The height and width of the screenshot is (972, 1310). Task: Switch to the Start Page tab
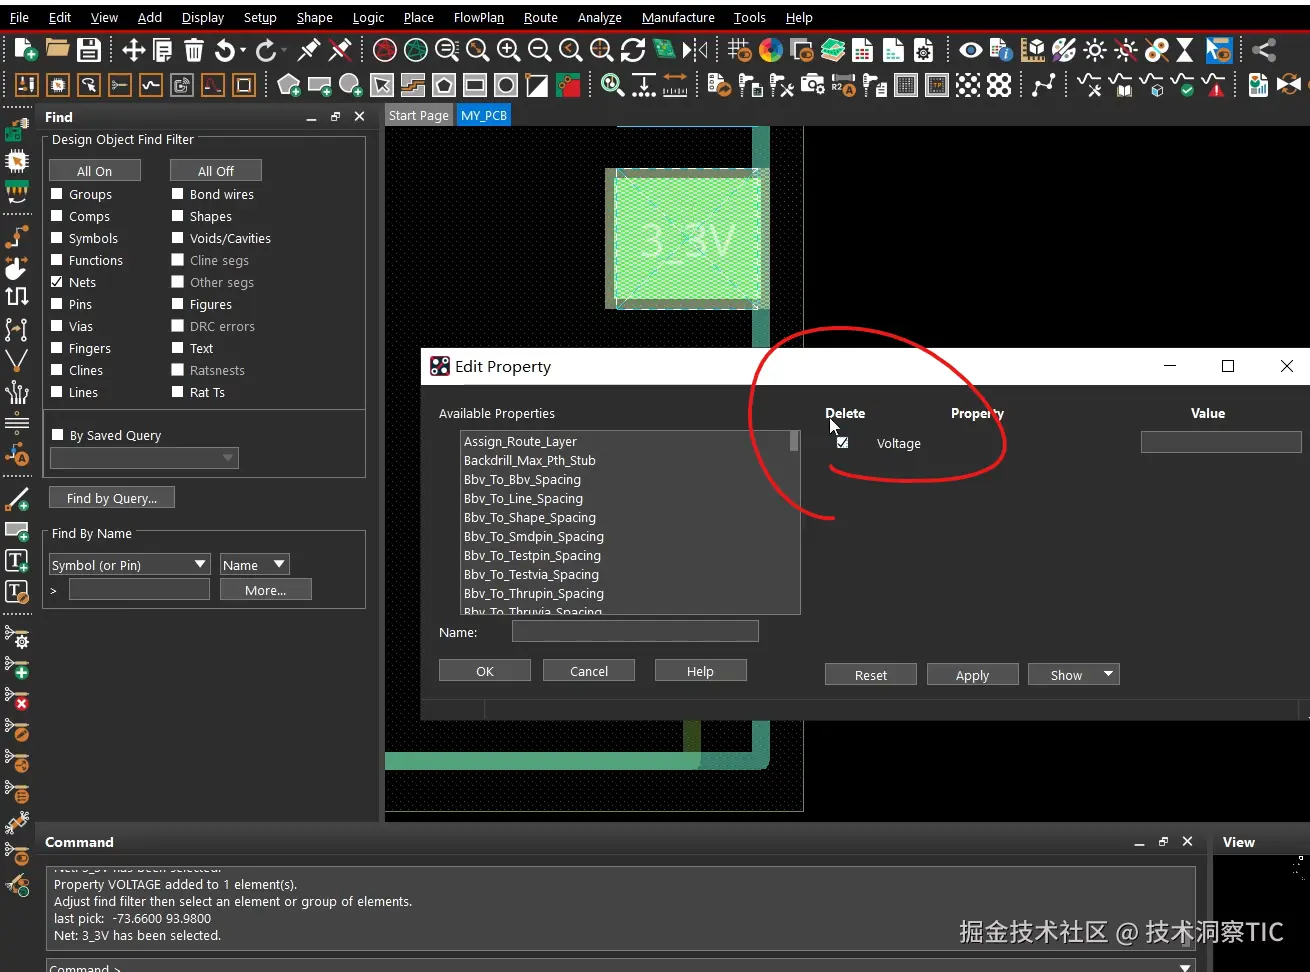coord(418,115)
